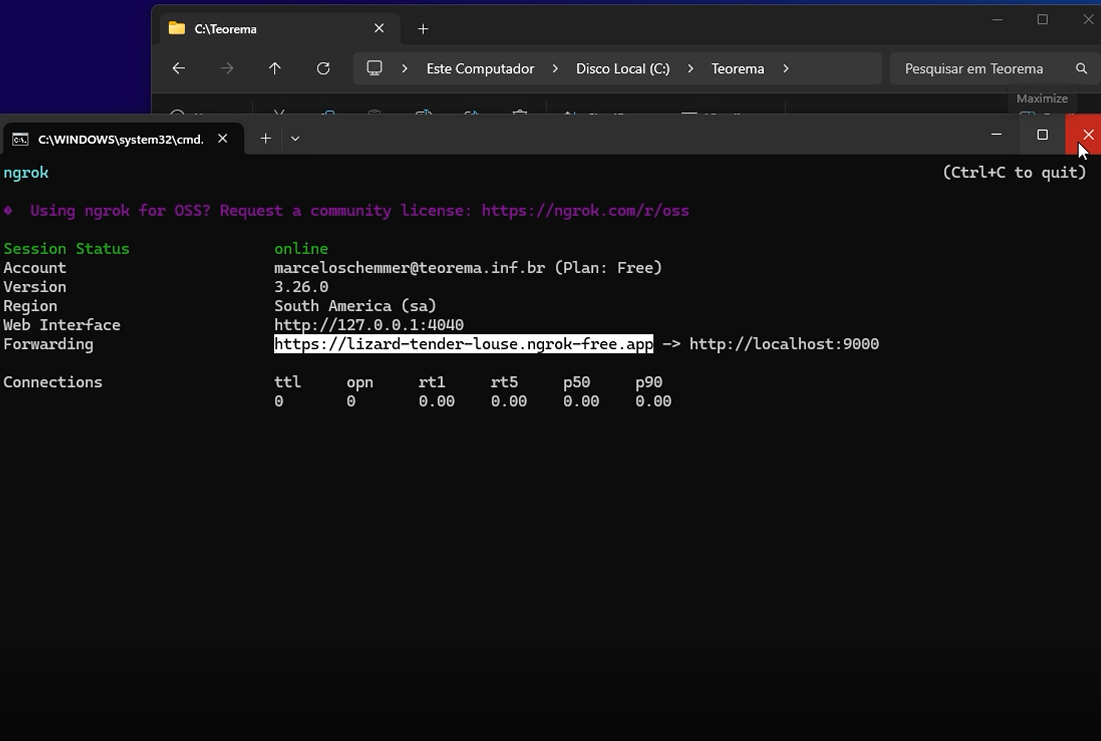Image resolution: width=1101 pixels, height=741 pixels.
Task: Click Disco Local (C:) breadcrumb
Action: pyautogui.click(x=623, y=68)
